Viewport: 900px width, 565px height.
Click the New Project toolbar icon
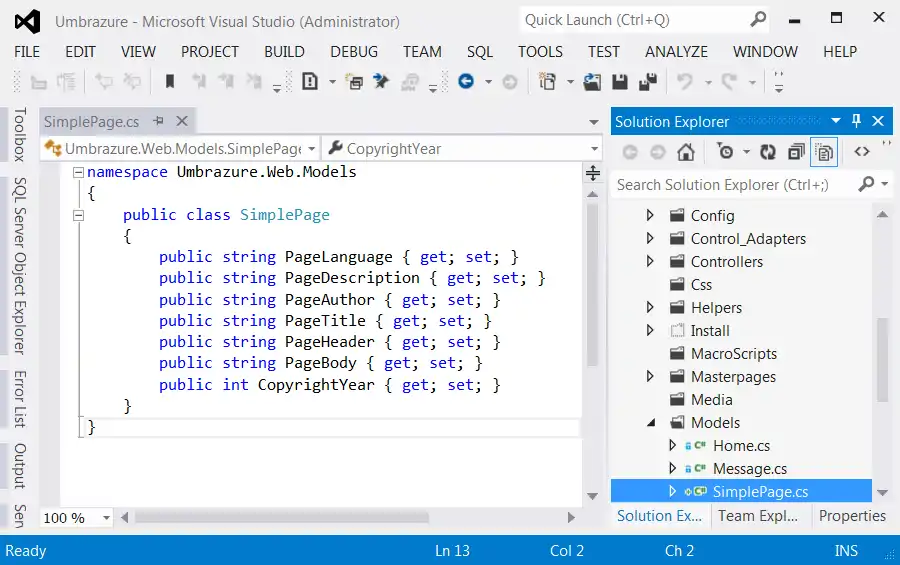coord(548,82)
